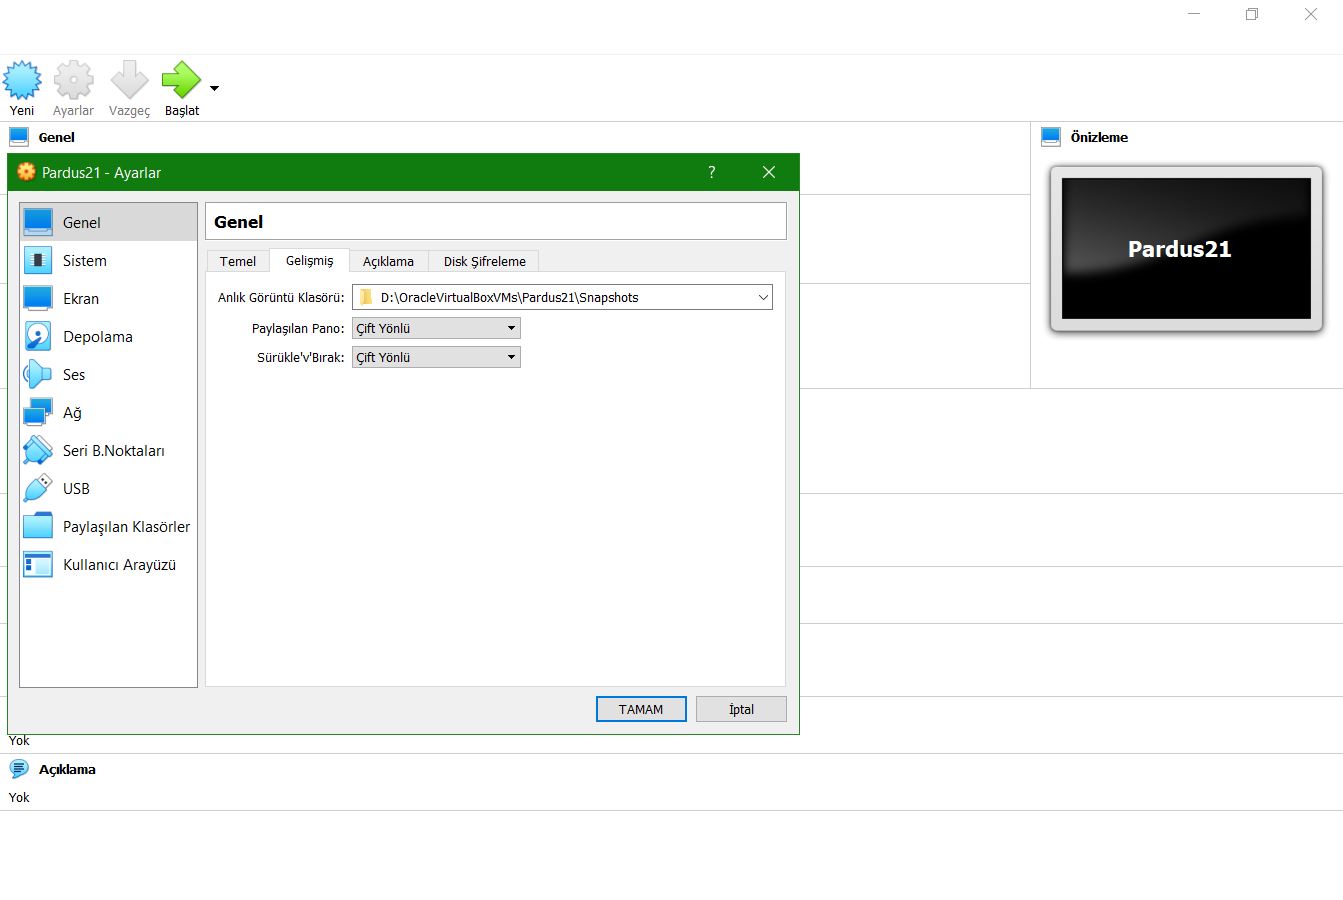Click the Ayarlar gear toolbar icon
Viewport: 1343px width, 900px height.
point(74,80)
